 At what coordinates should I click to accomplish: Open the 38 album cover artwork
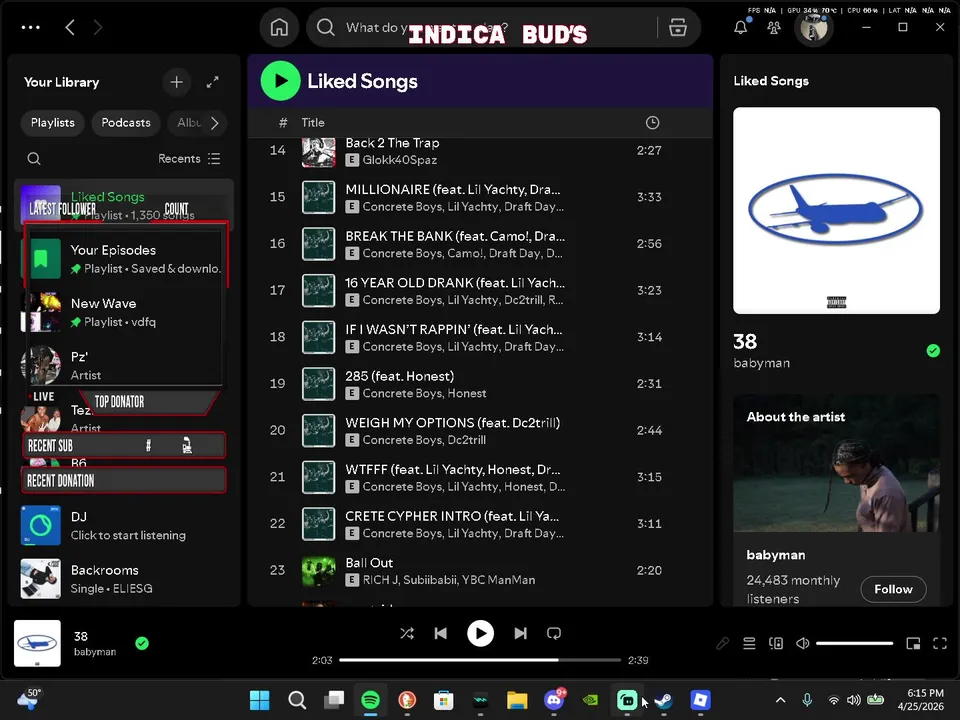point(836,211)
